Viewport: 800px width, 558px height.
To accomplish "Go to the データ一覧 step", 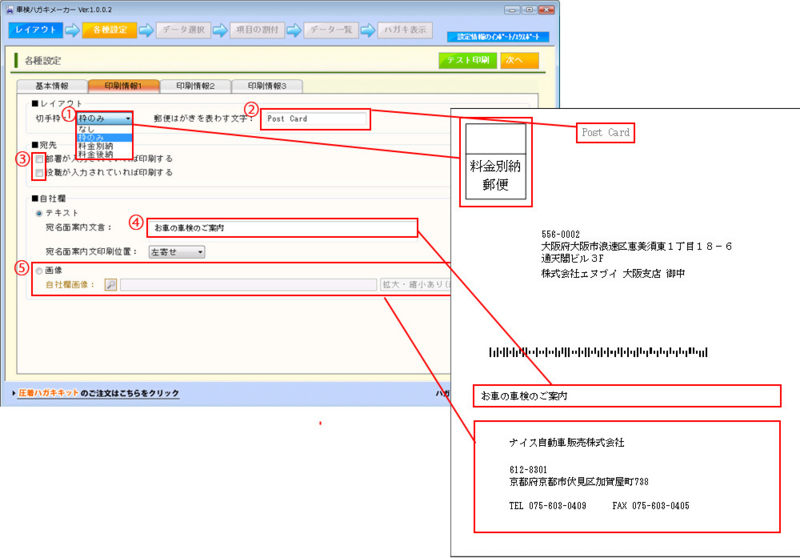I will pyautogui.click(x=331, y=30).
